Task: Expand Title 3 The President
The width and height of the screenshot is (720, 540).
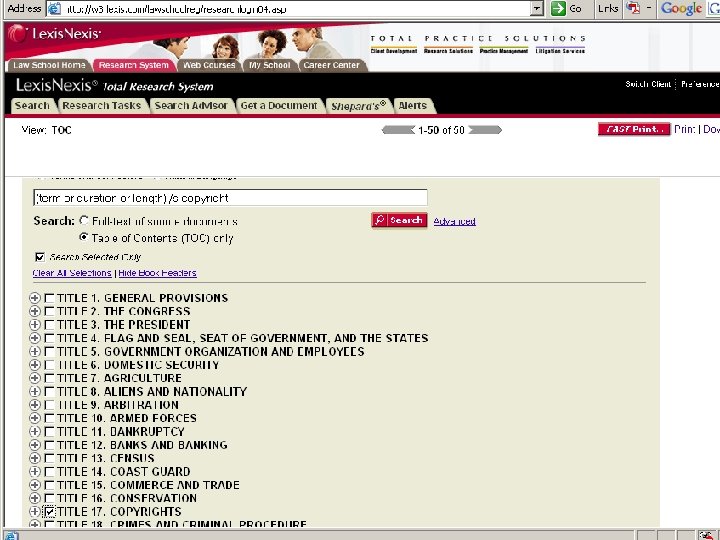Action: point(34,325)
